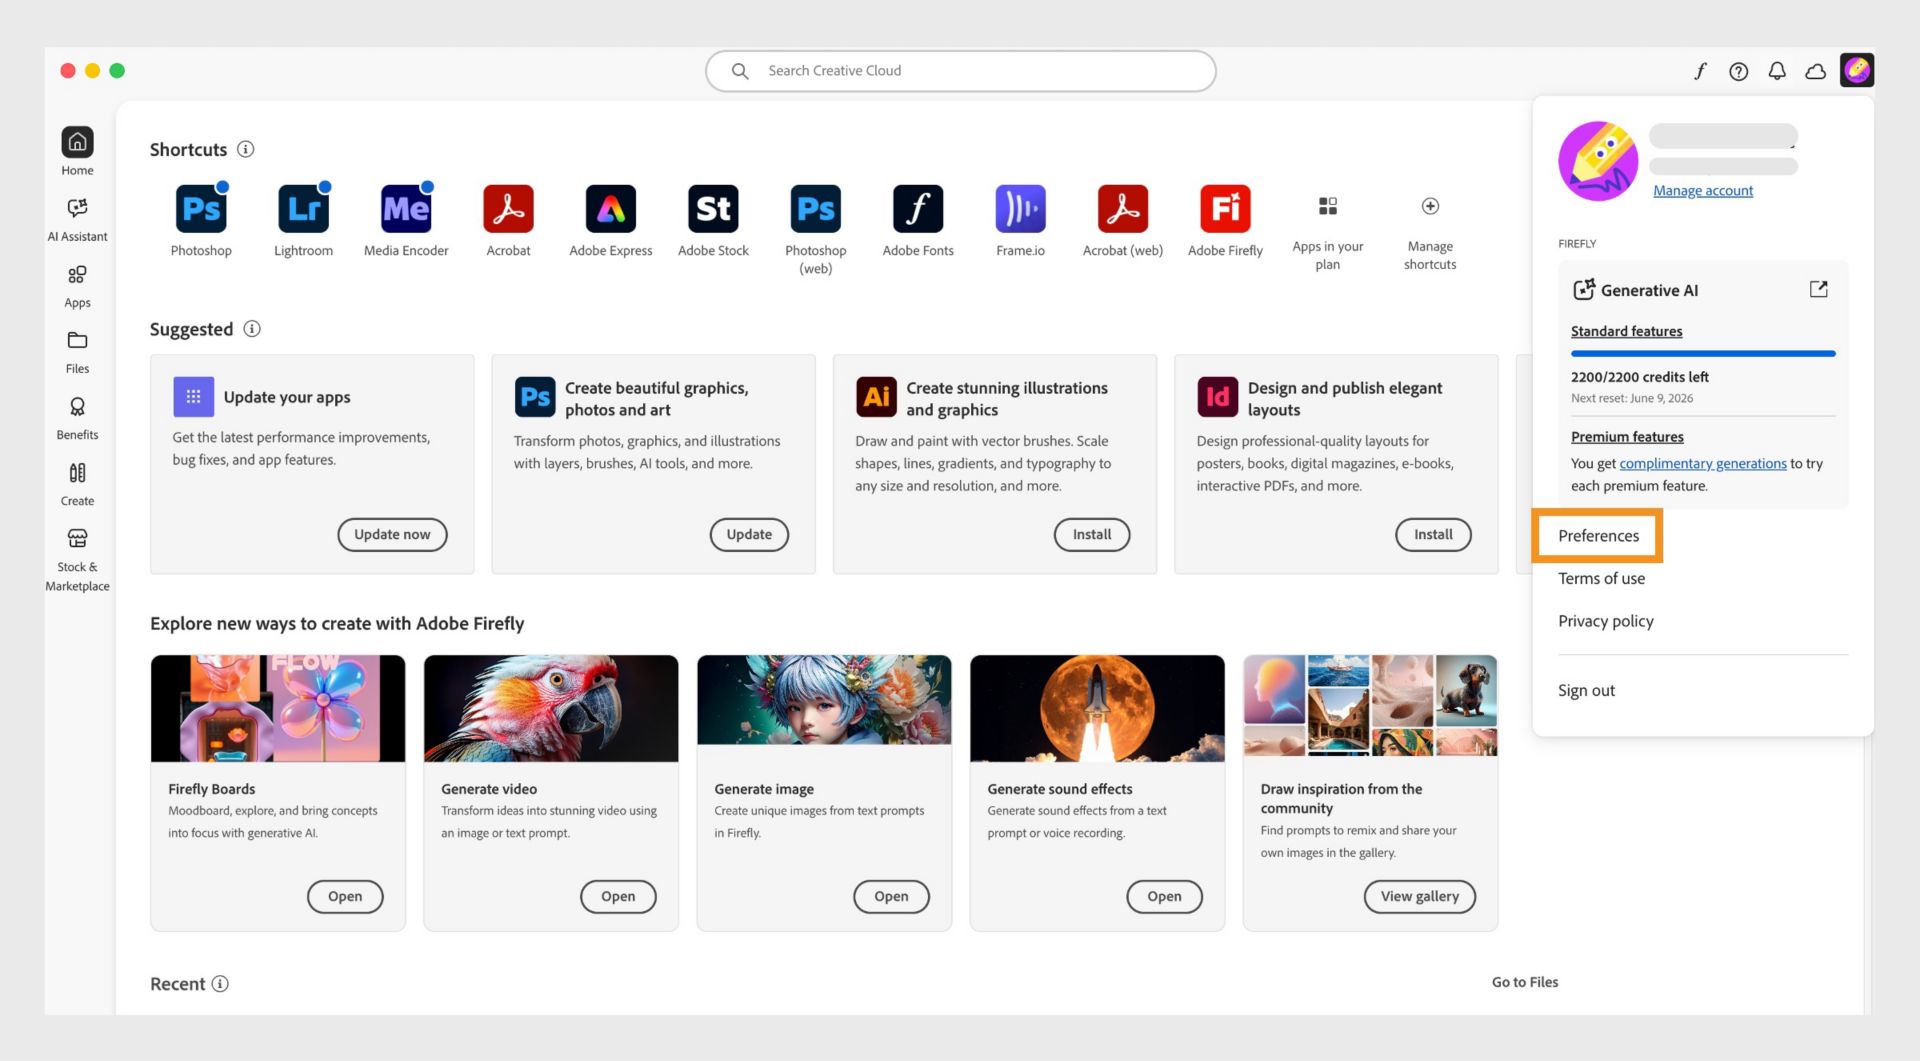
Task: Click Go to Files link
Action: click(x=1525, y=982)
